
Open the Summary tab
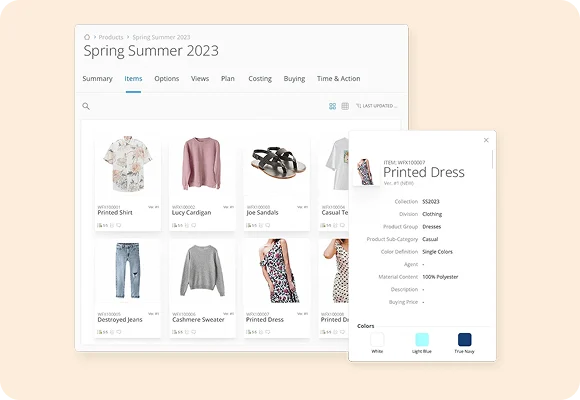point(98,78)
